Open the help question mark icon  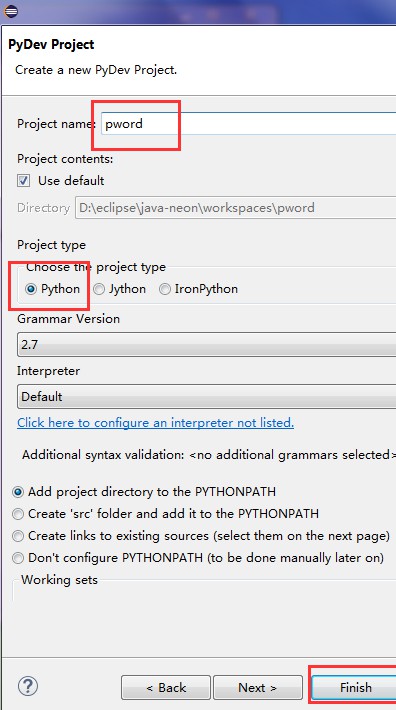[28, 686]
